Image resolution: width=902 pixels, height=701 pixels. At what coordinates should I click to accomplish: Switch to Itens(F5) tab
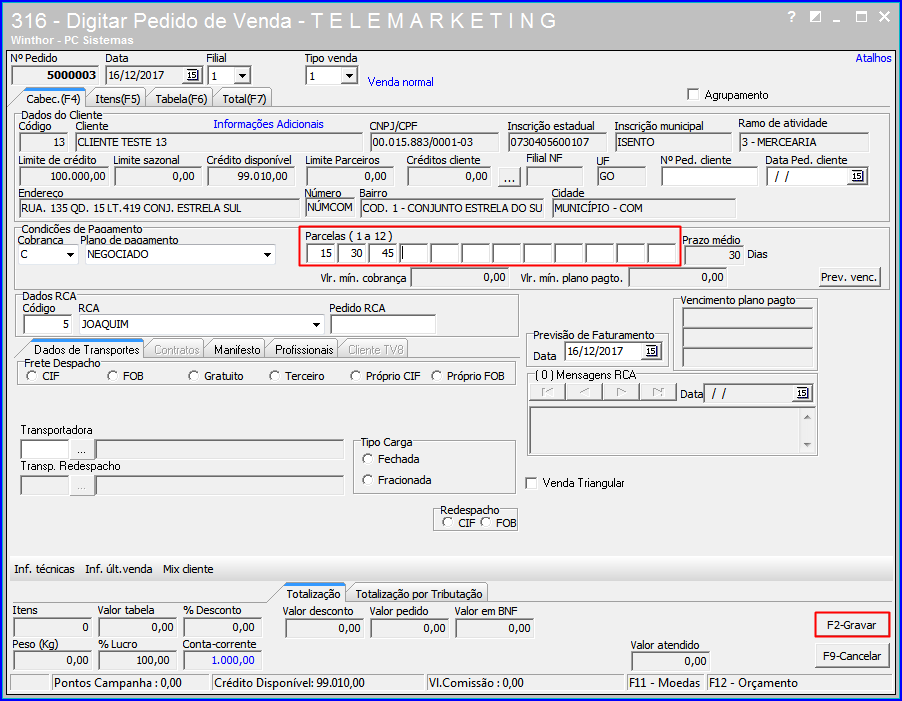point(117,99)
